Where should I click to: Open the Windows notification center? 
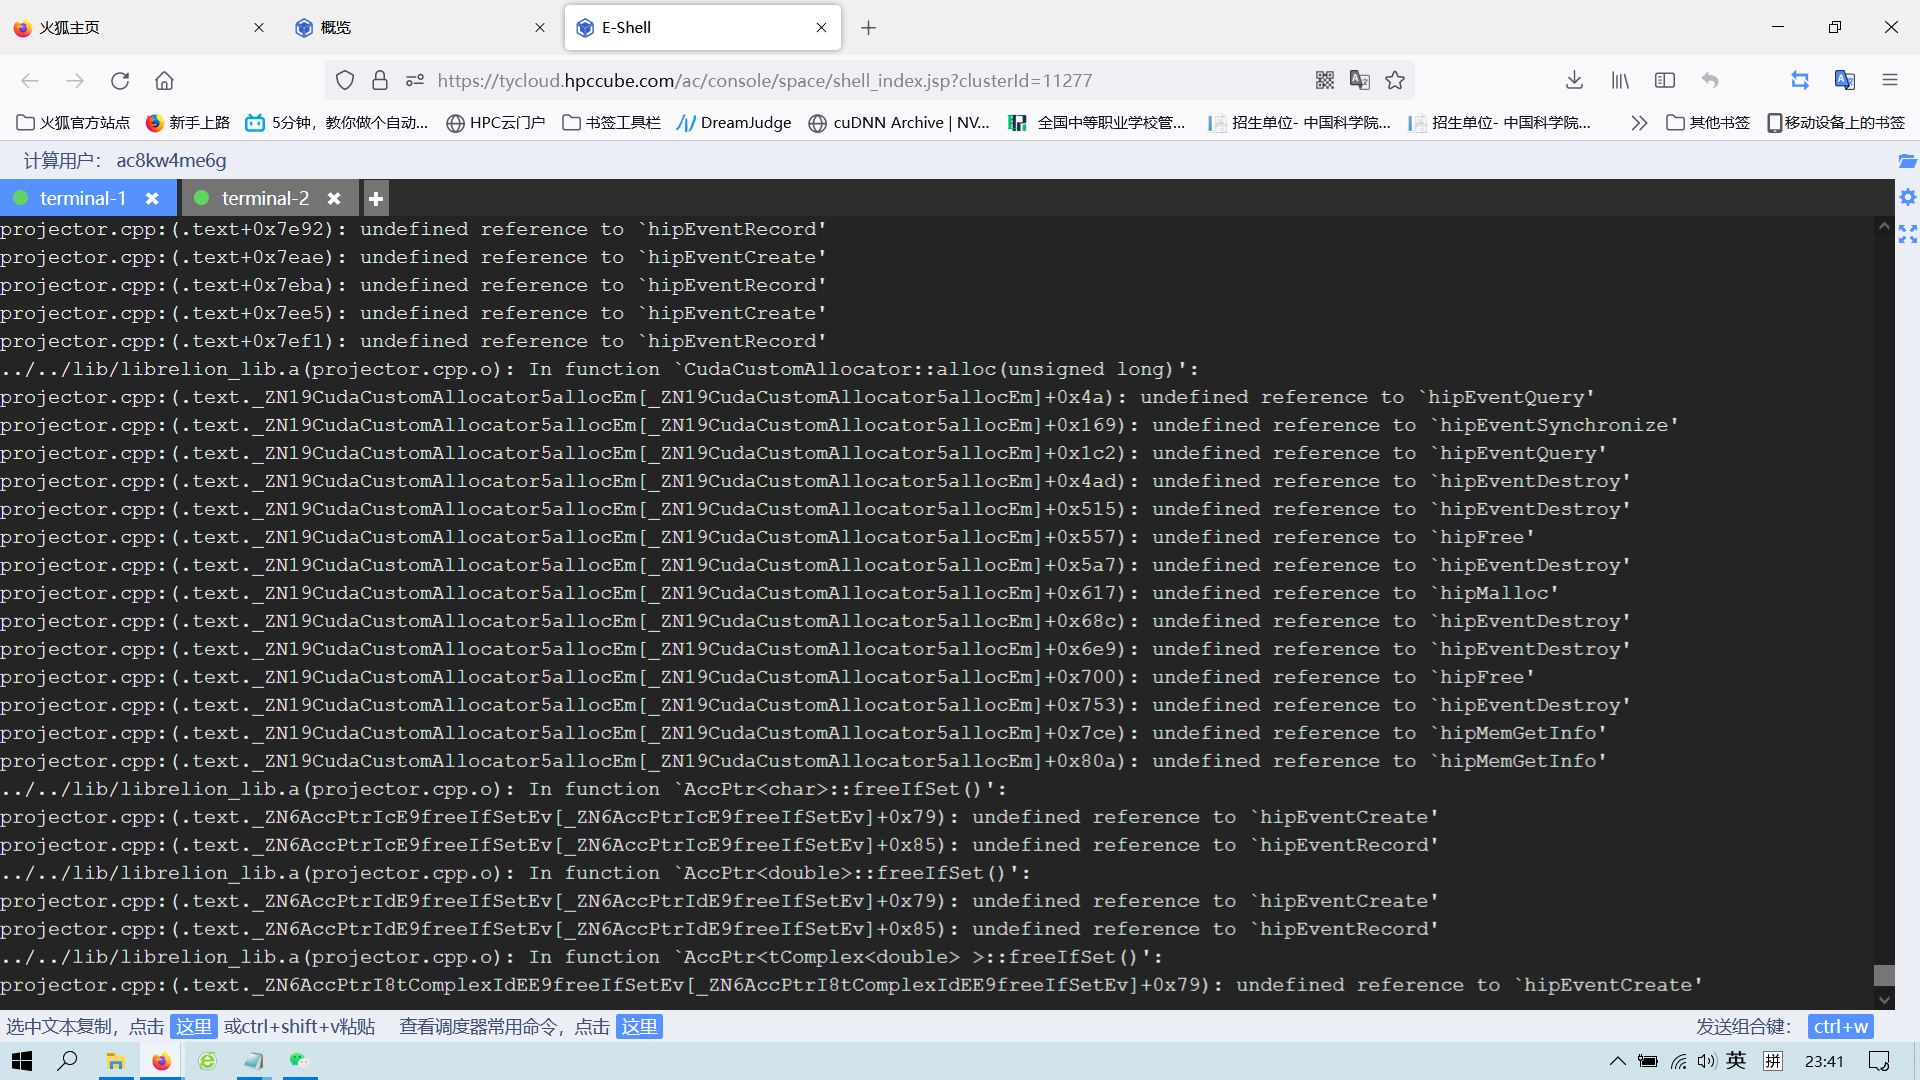[x=1879, y=1061]
